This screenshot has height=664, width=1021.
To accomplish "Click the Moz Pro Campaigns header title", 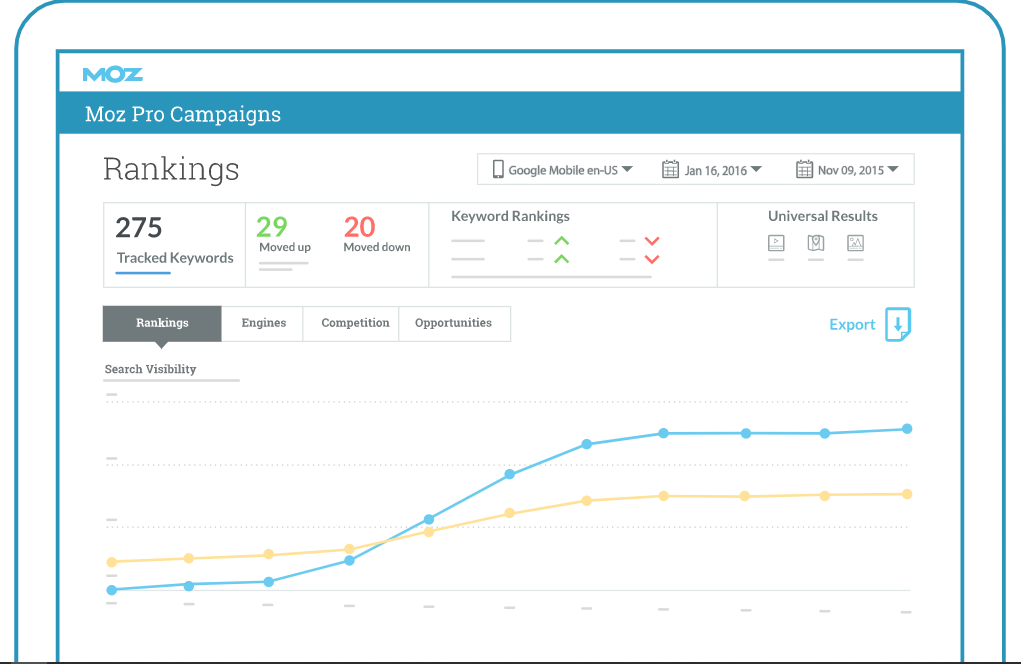I will [x=183, y=114].
